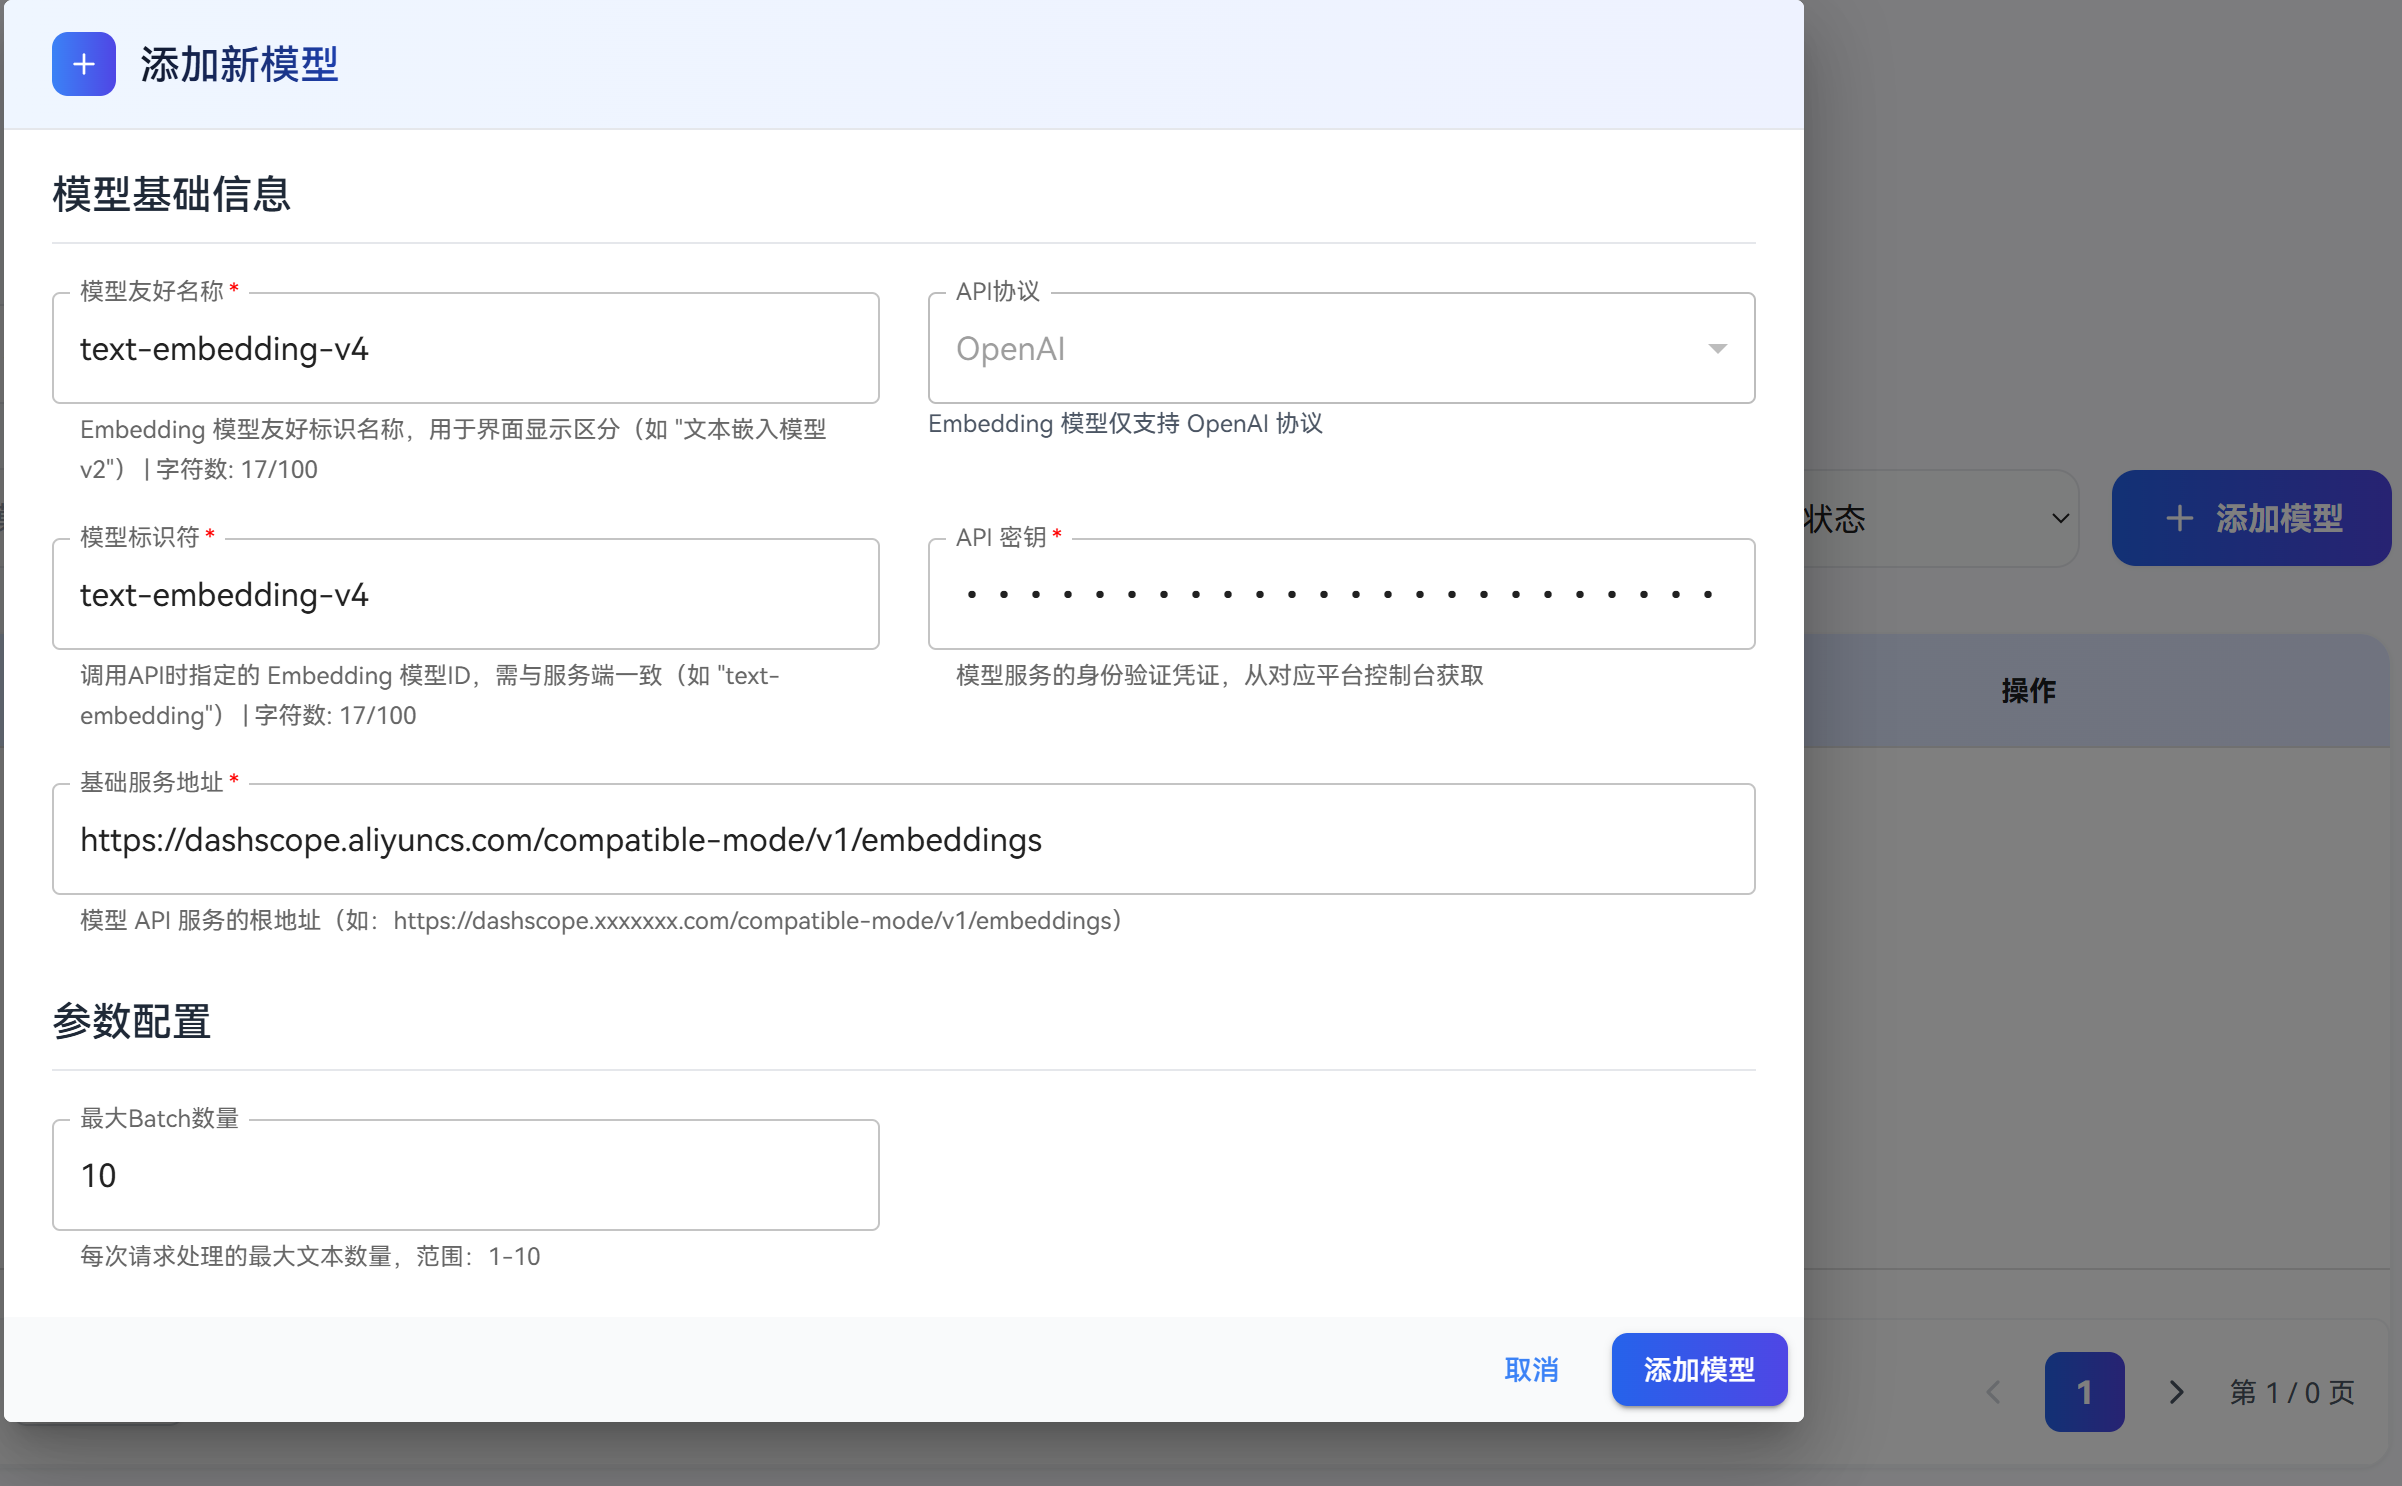Click the plus icon on background 添加模型 button
This screenshot has height=1486, width=2402.
(2179, 518)
